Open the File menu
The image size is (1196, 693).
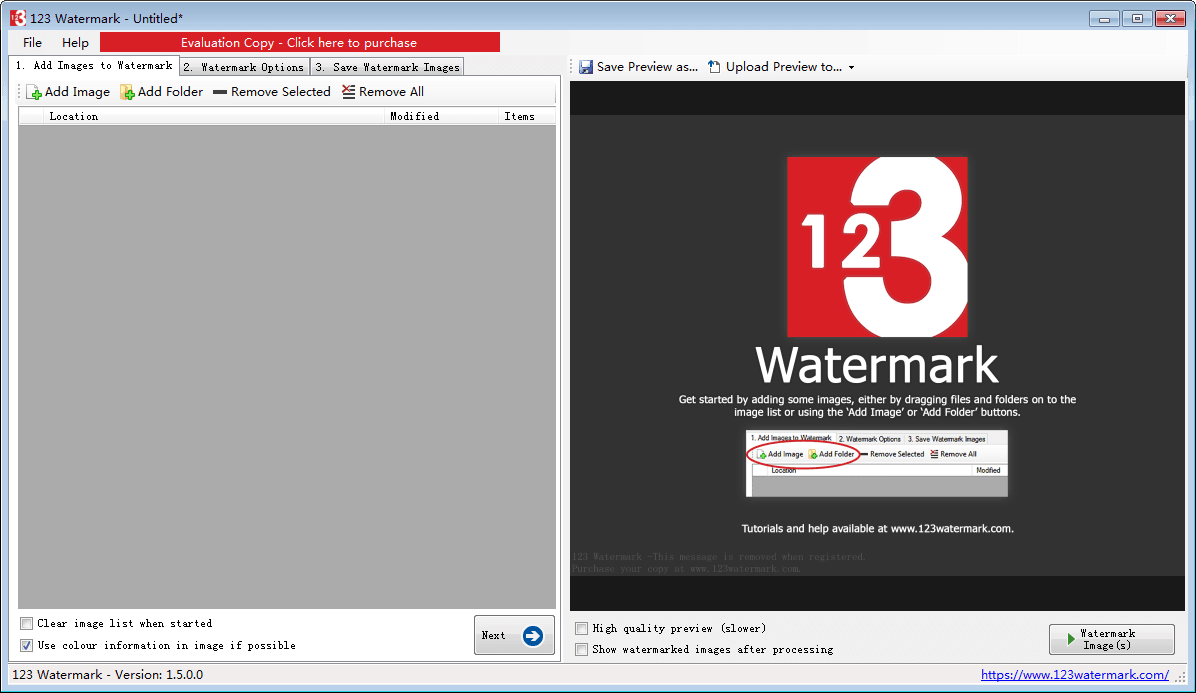pos(32,42)
